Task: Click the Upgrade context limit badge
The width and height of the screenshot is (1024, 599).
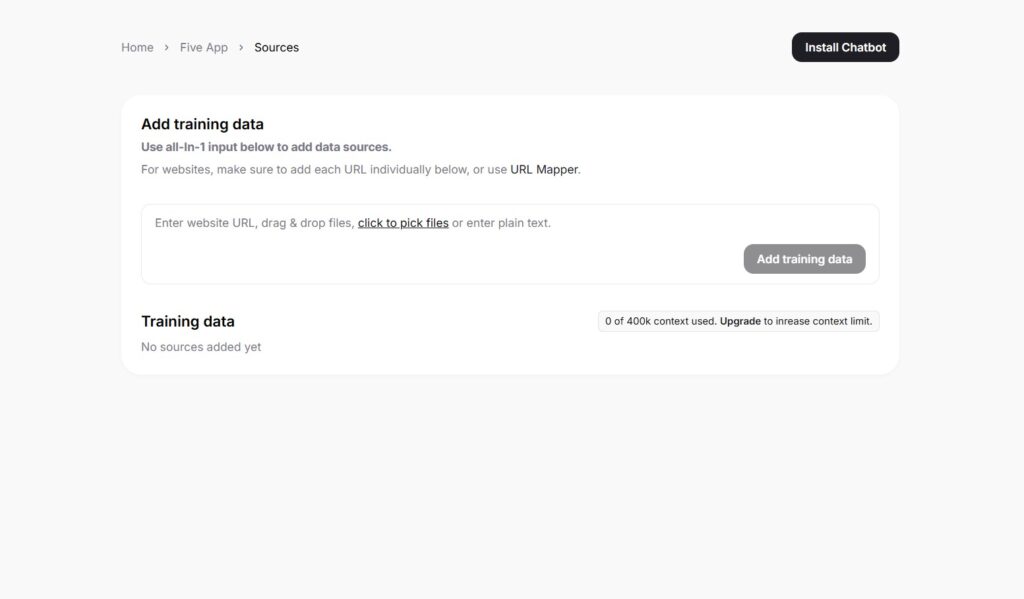Action: click(x=738, y=321)
